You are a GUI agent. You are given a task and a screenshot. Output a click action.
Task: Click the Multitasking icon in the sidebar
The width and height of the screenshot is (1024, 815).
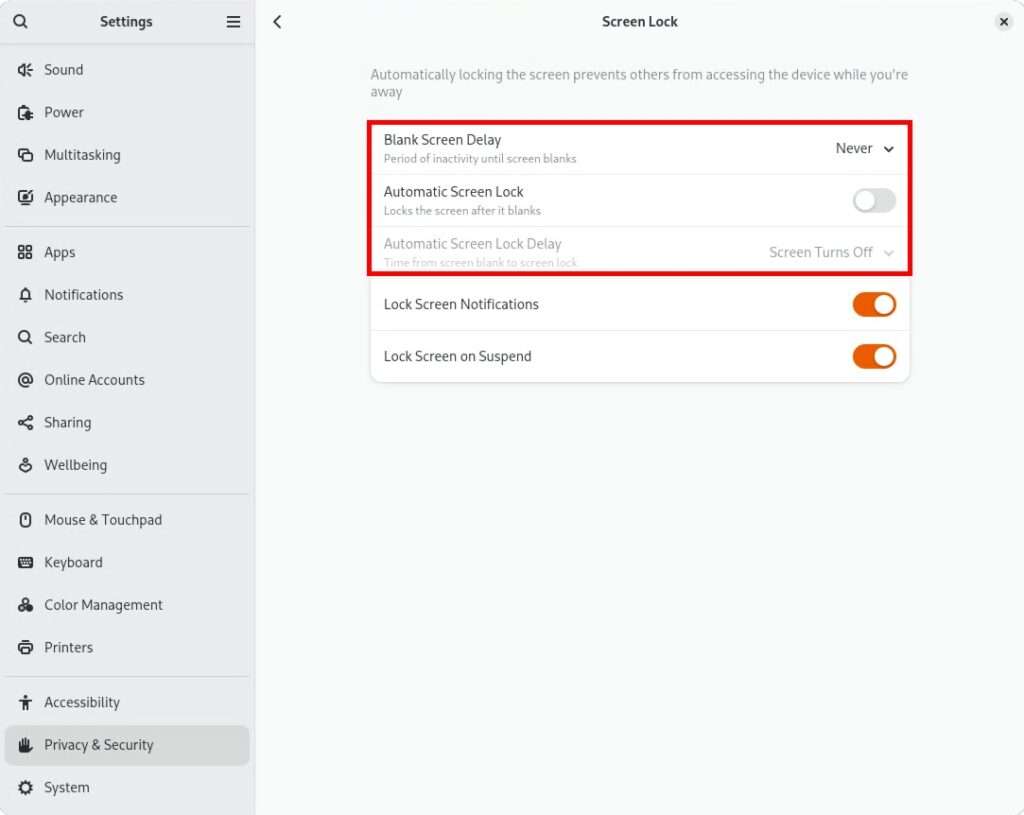pyautogui.click(x=26, y=155)
